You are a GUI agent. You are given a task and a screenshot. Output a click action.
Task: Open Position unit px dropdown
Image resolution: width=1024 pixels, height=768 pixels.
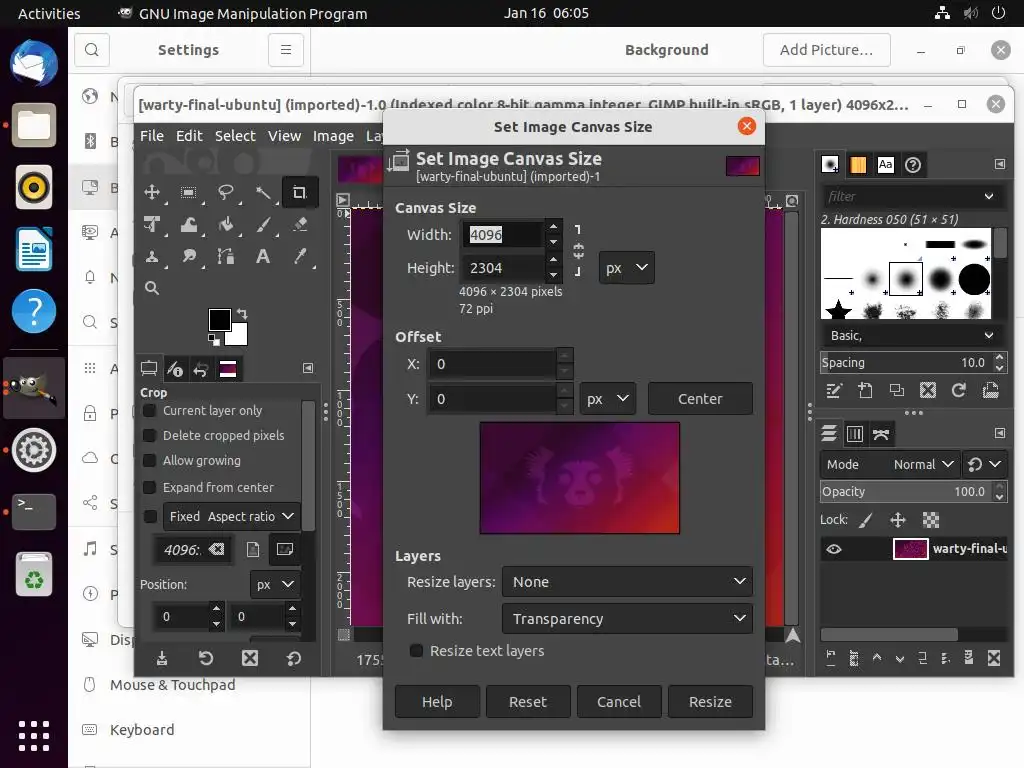pos(275,584)
